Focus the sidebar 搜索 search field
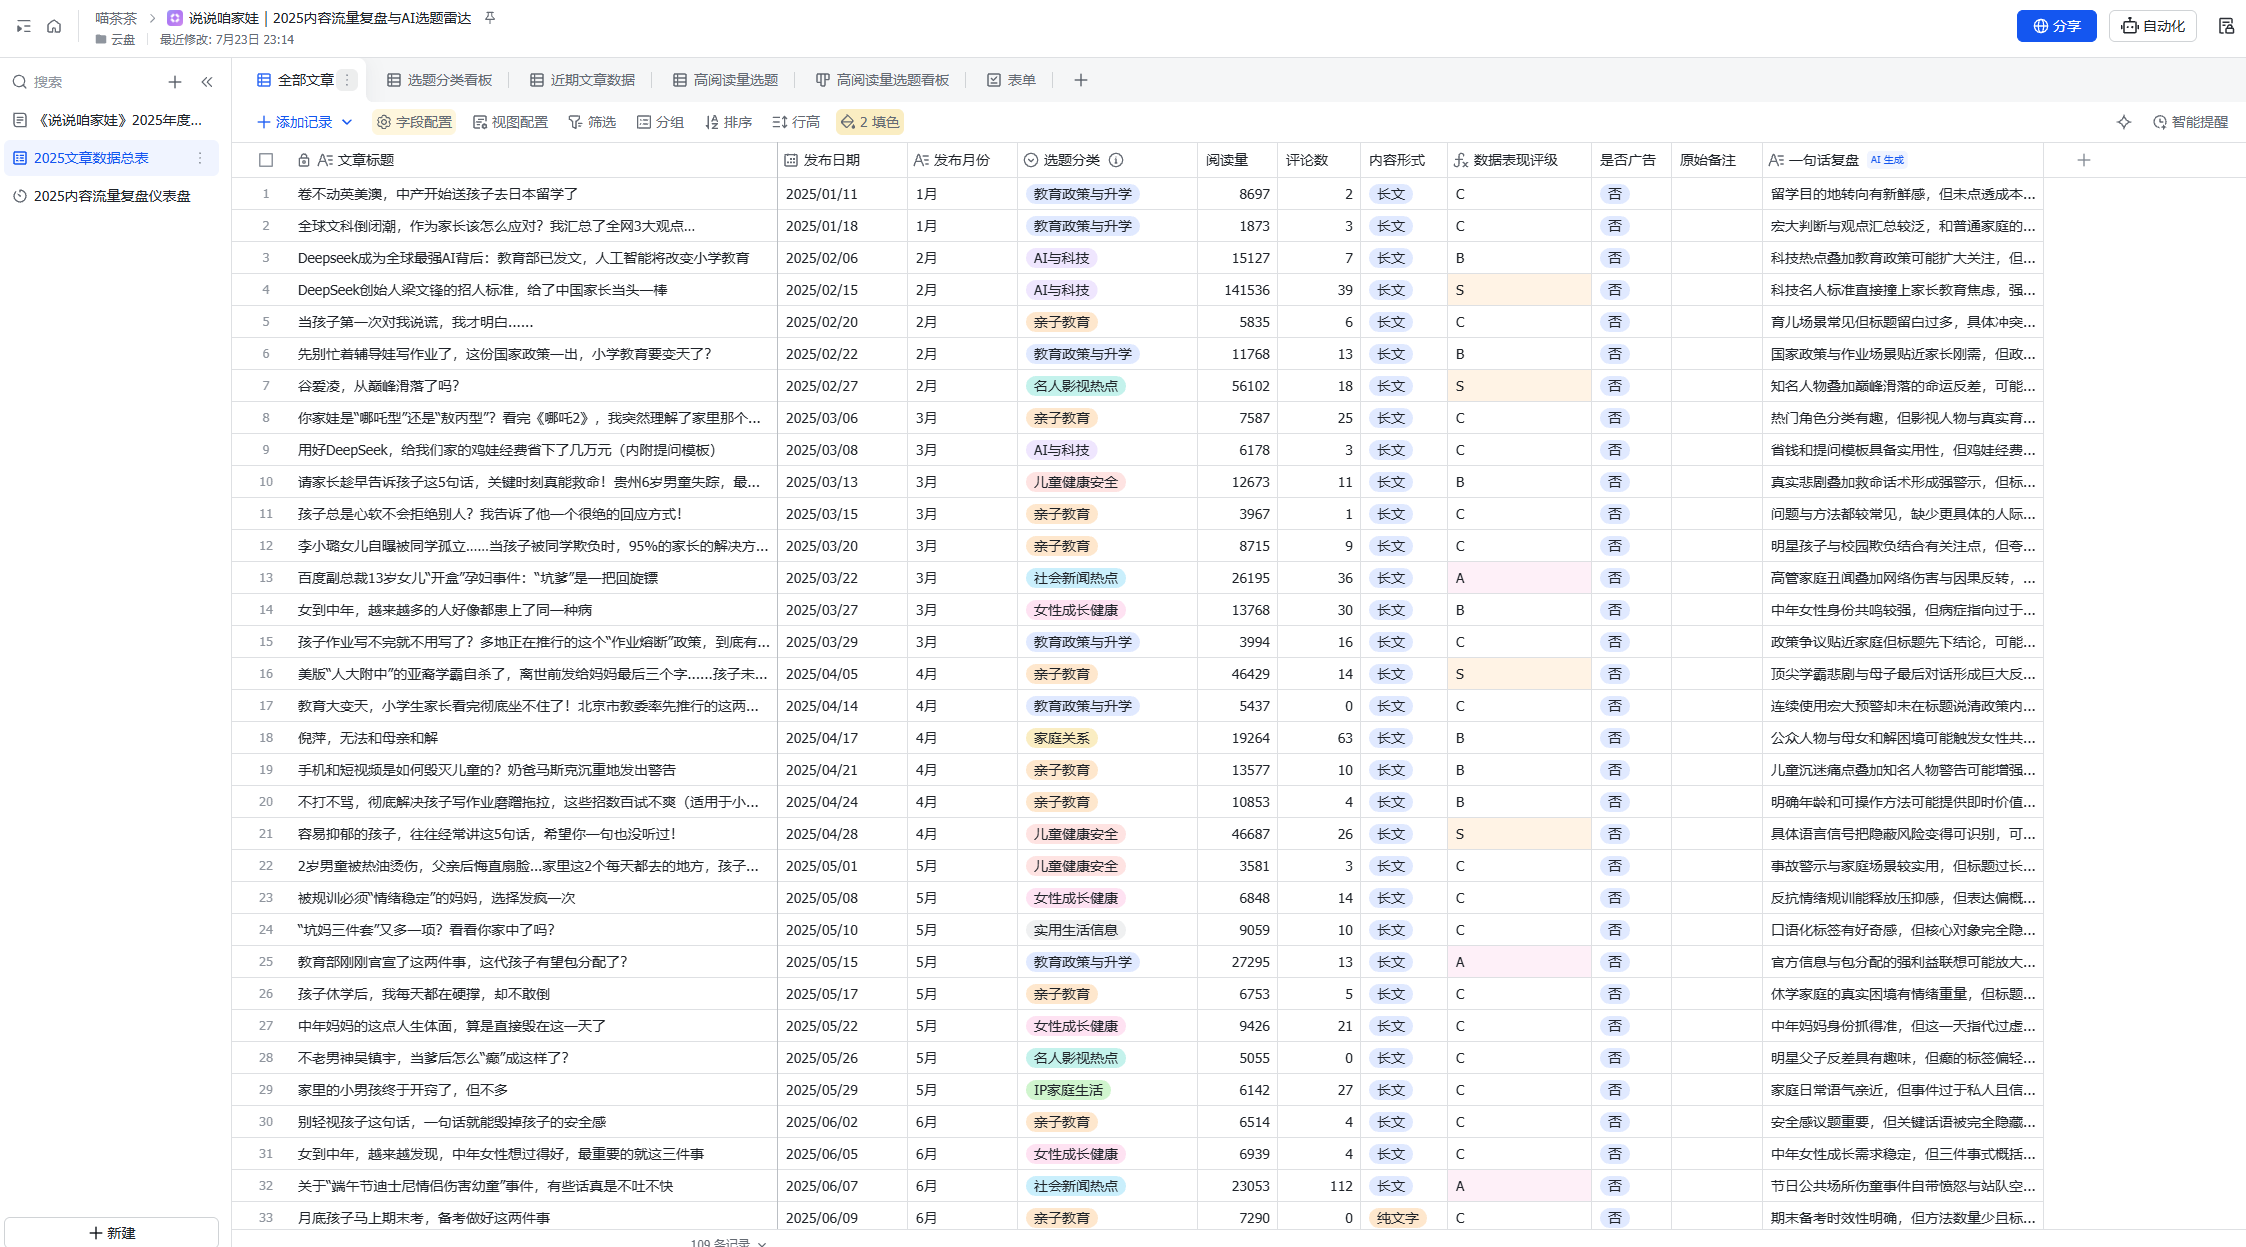This screenshot has width=2246, height=1247. point(85,82)
